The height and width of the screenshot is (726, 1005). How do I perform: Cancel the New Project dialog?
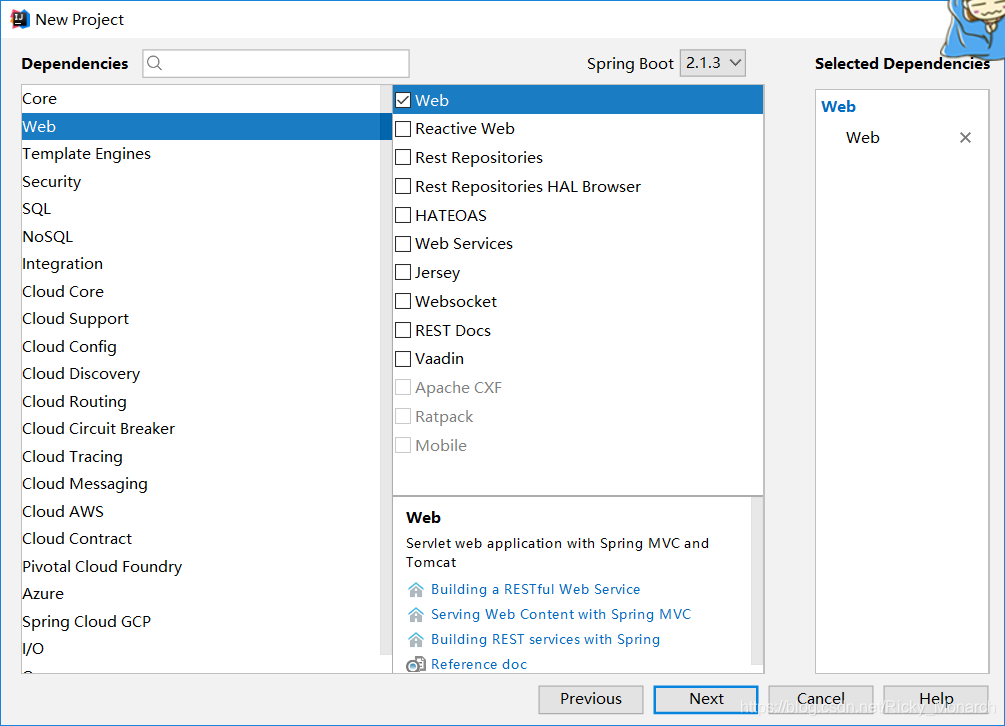pos(820,699)
